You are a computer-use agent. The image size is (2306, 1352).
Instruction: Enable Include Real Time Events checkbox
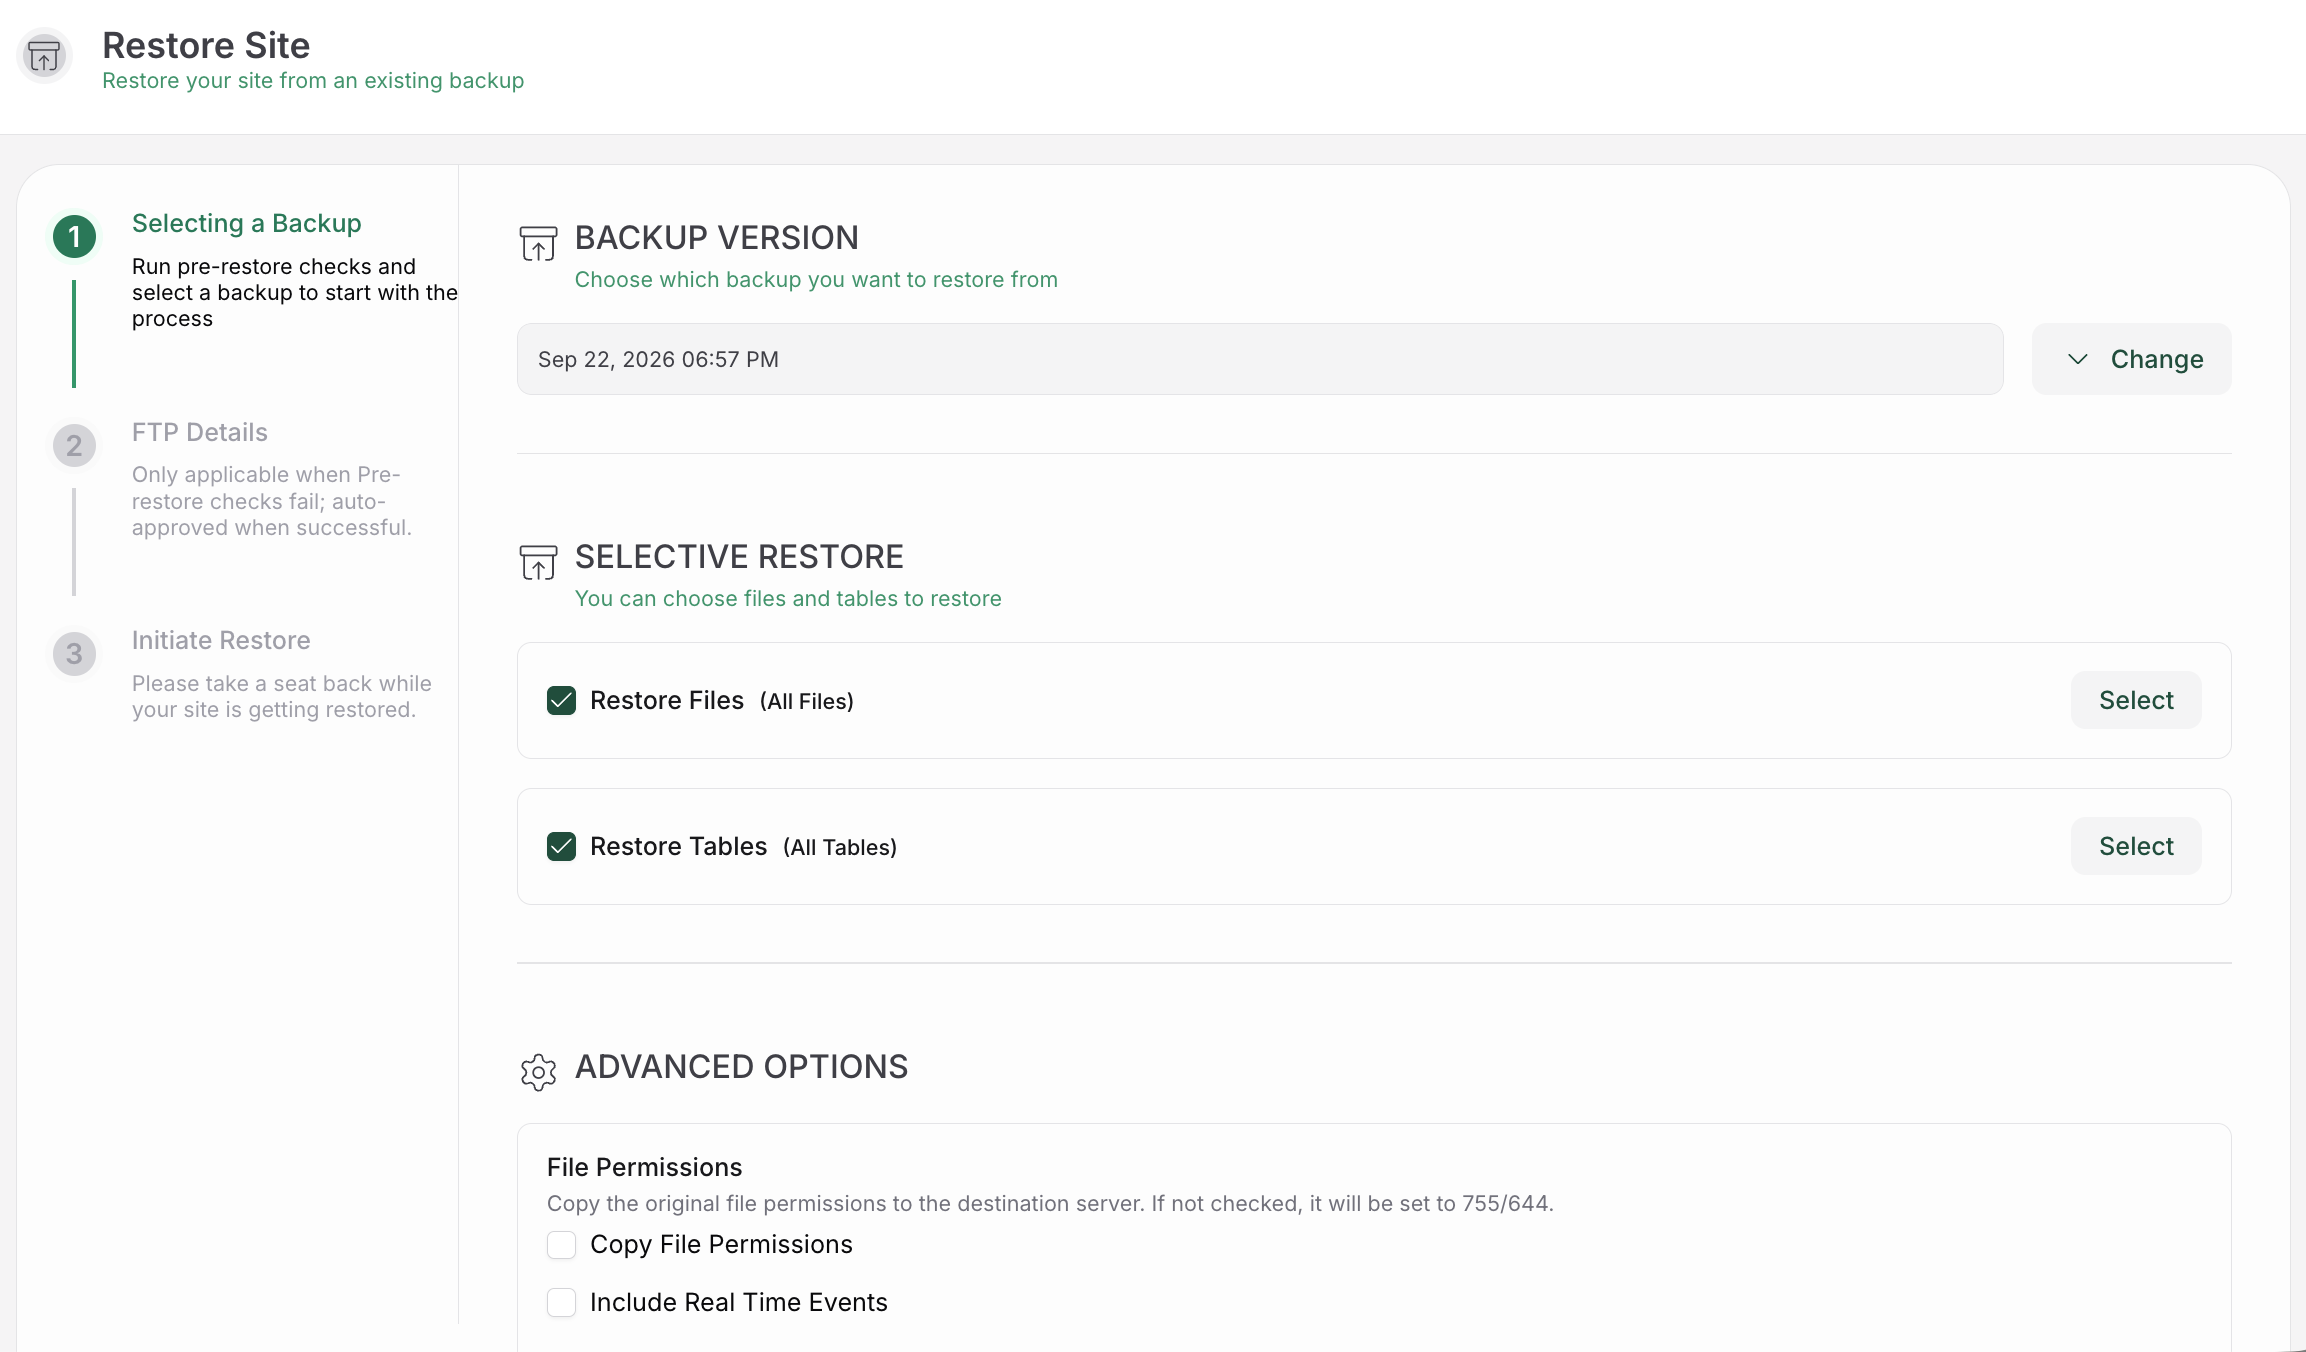pyautogui.click(x=561, y=1302)
